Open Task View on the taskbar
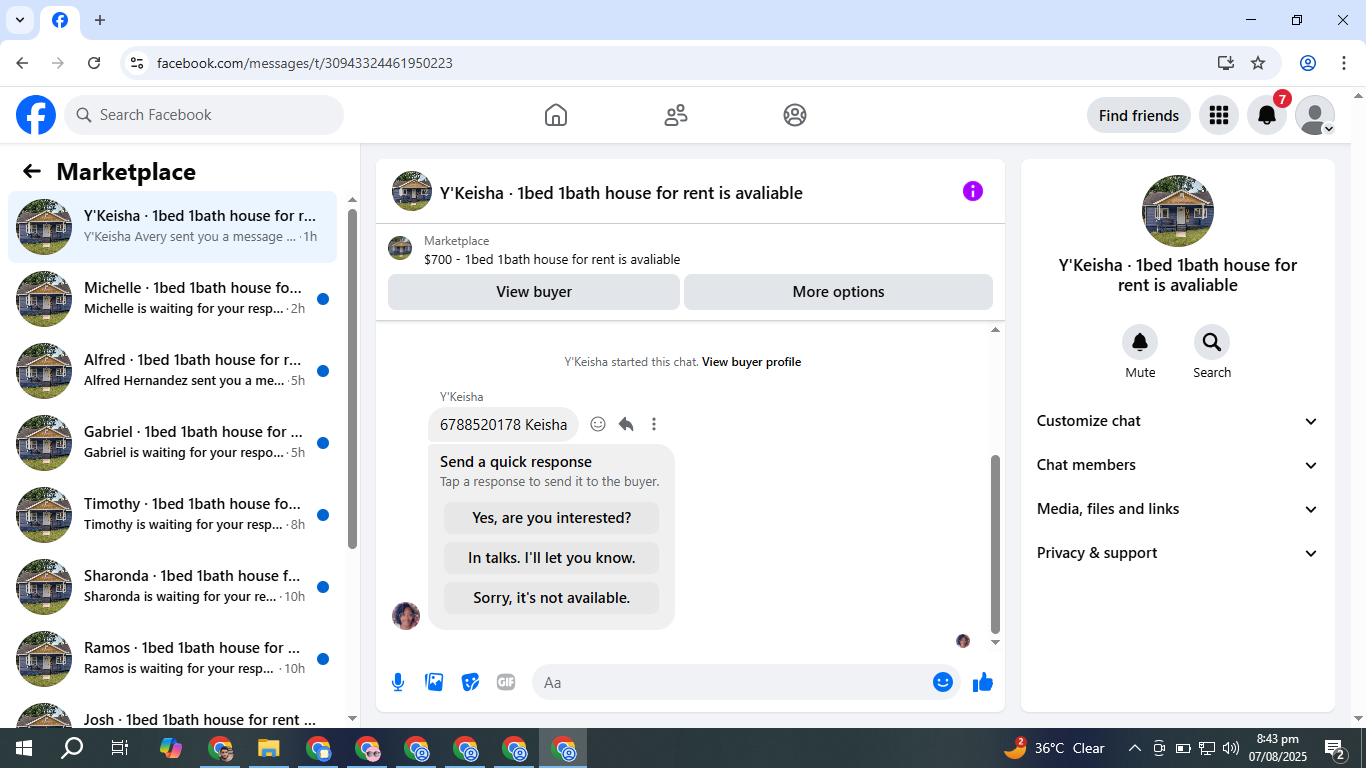1366x768 pixels. (x=120, y=748)
